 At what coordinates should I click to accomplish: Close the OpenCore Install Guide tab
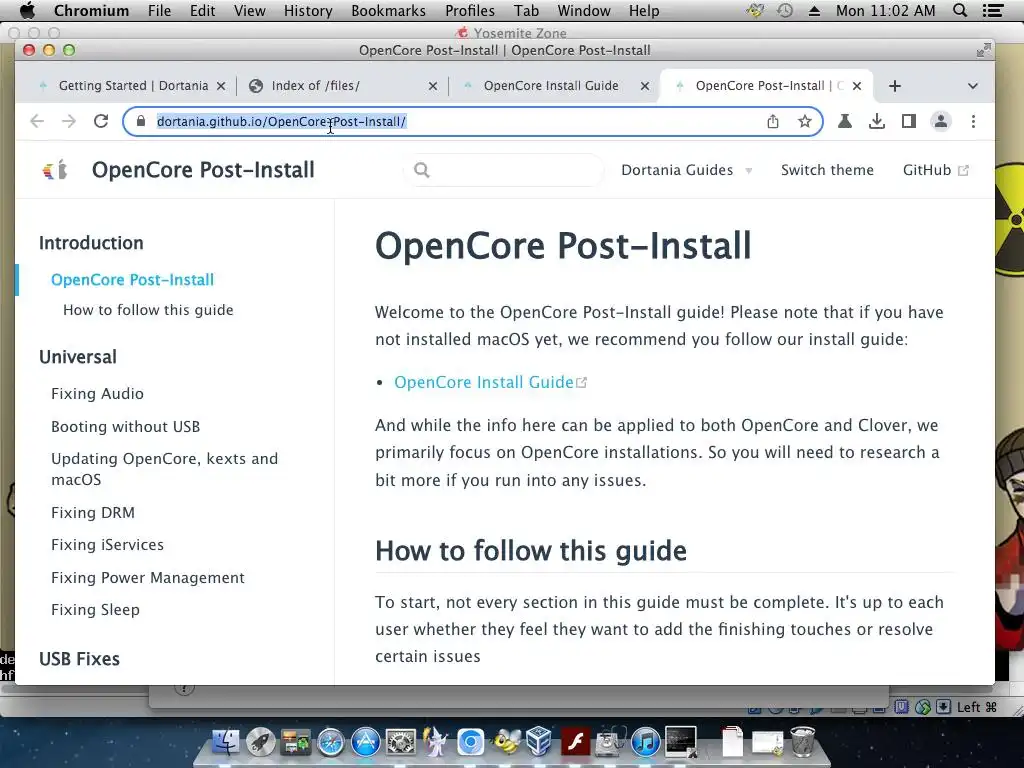tap(645, 86)
